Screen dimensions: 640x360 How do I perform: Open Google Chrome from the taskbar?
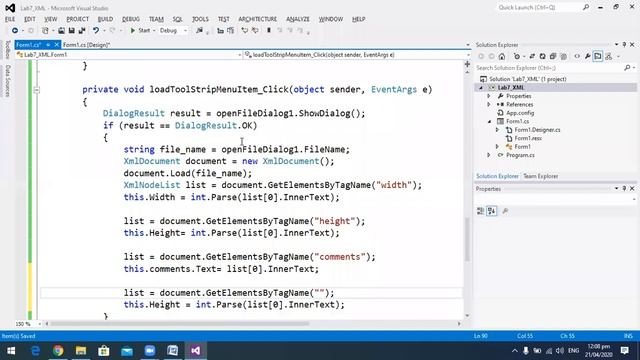tap(58, 351)
